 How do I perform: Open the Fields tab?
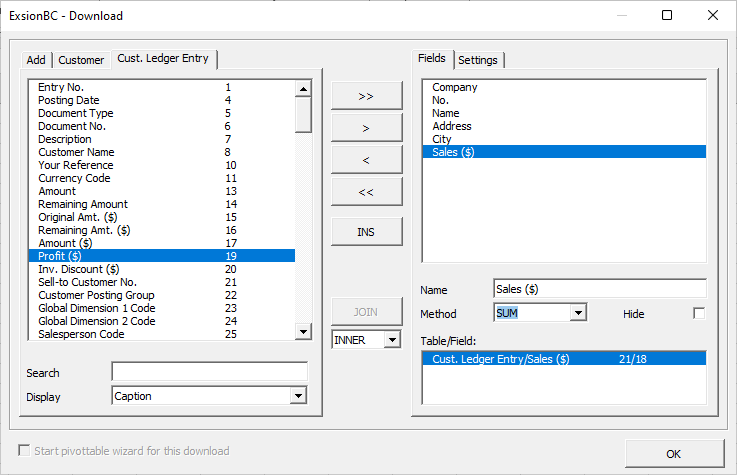click(x=432, y=59)
